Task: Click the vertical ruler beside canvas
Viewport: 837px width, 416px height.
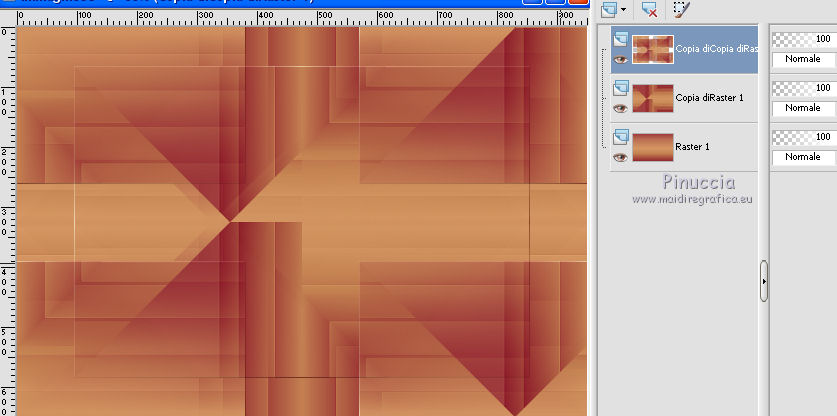Action: (8, 222)
